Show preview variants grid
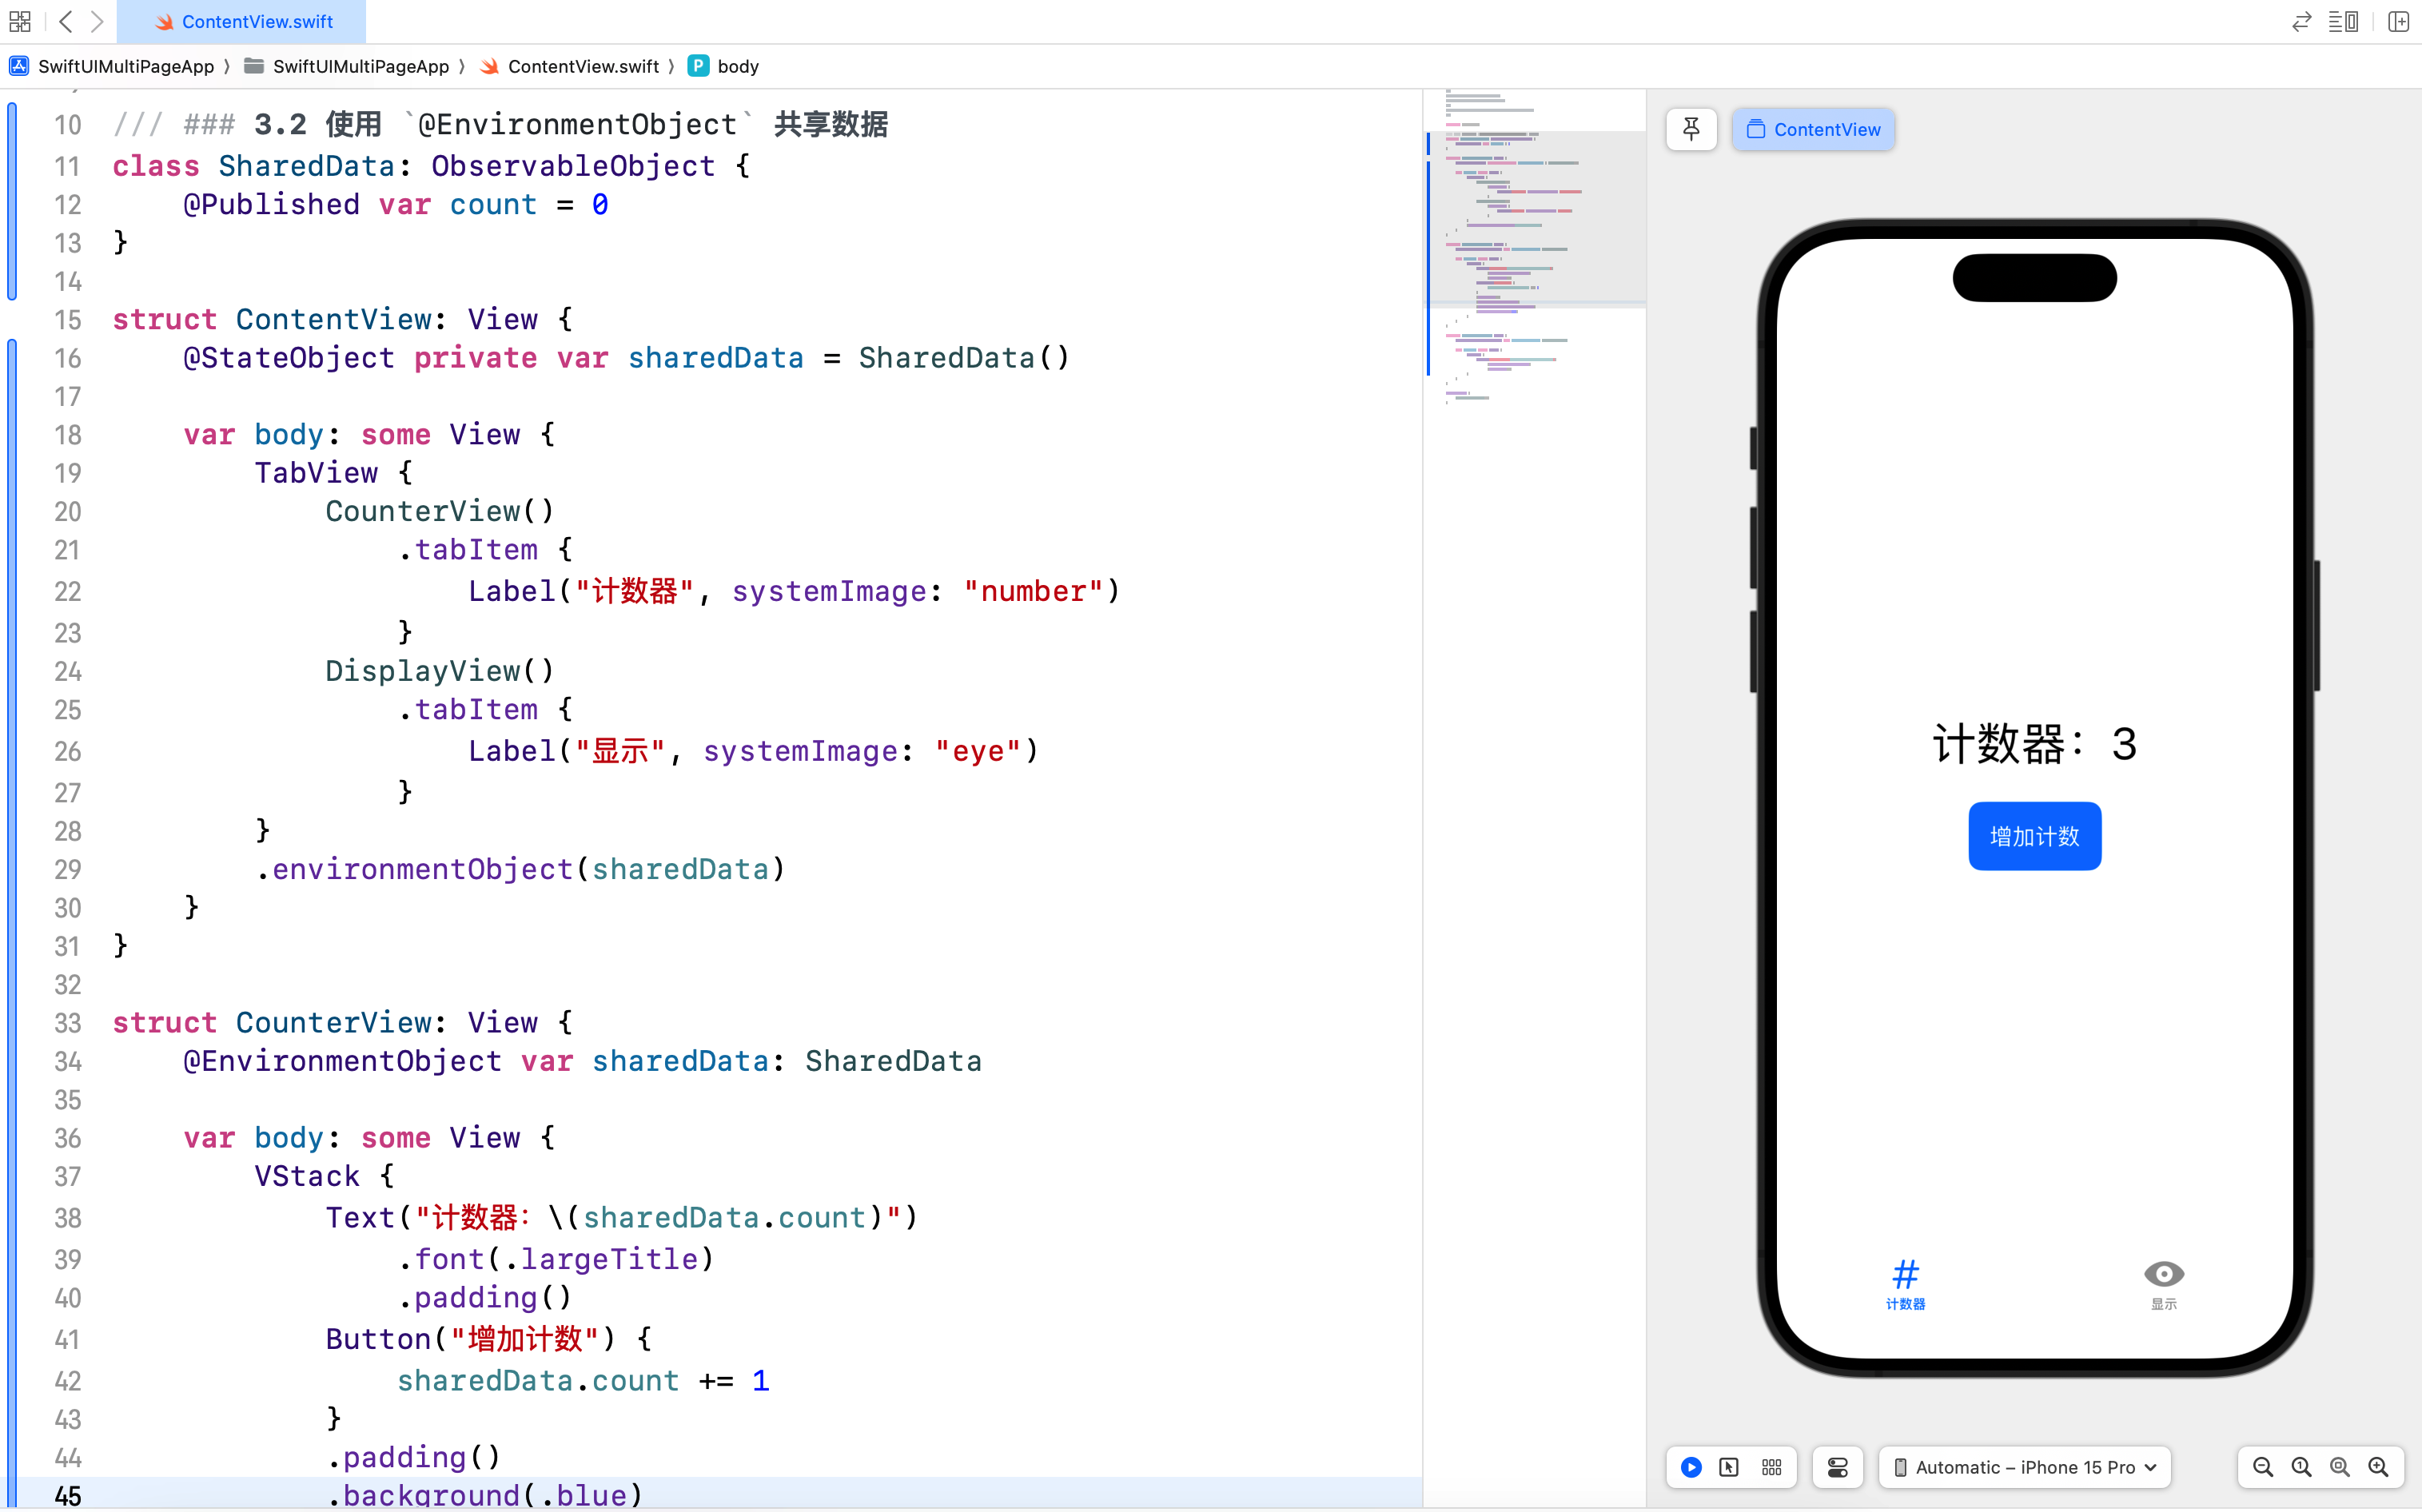 1771,1467
